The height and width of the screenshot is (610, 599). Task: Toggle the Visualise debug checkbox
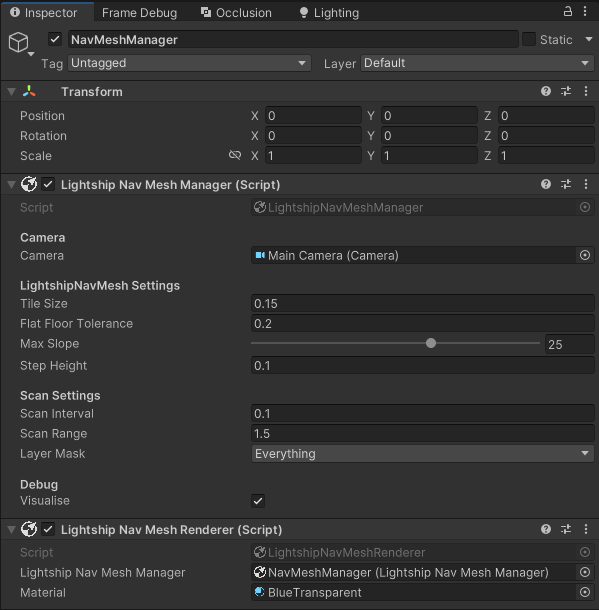(x=258, y=501)
